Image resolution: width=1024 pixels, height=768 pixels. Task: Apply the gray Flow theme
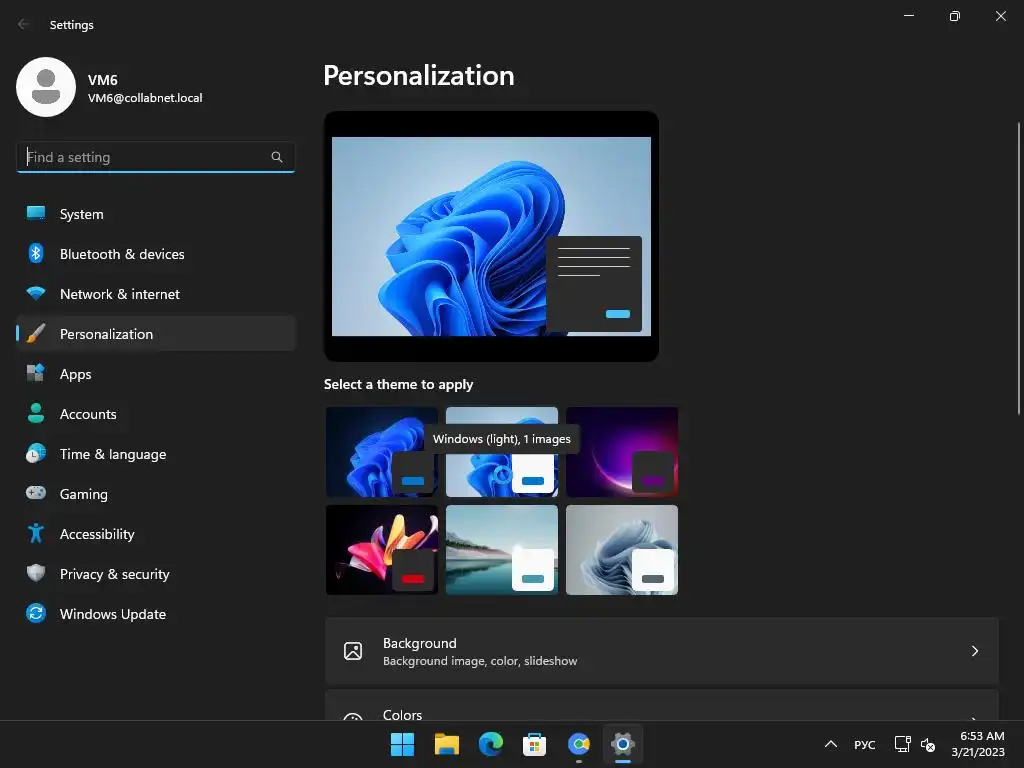[622, 550]
